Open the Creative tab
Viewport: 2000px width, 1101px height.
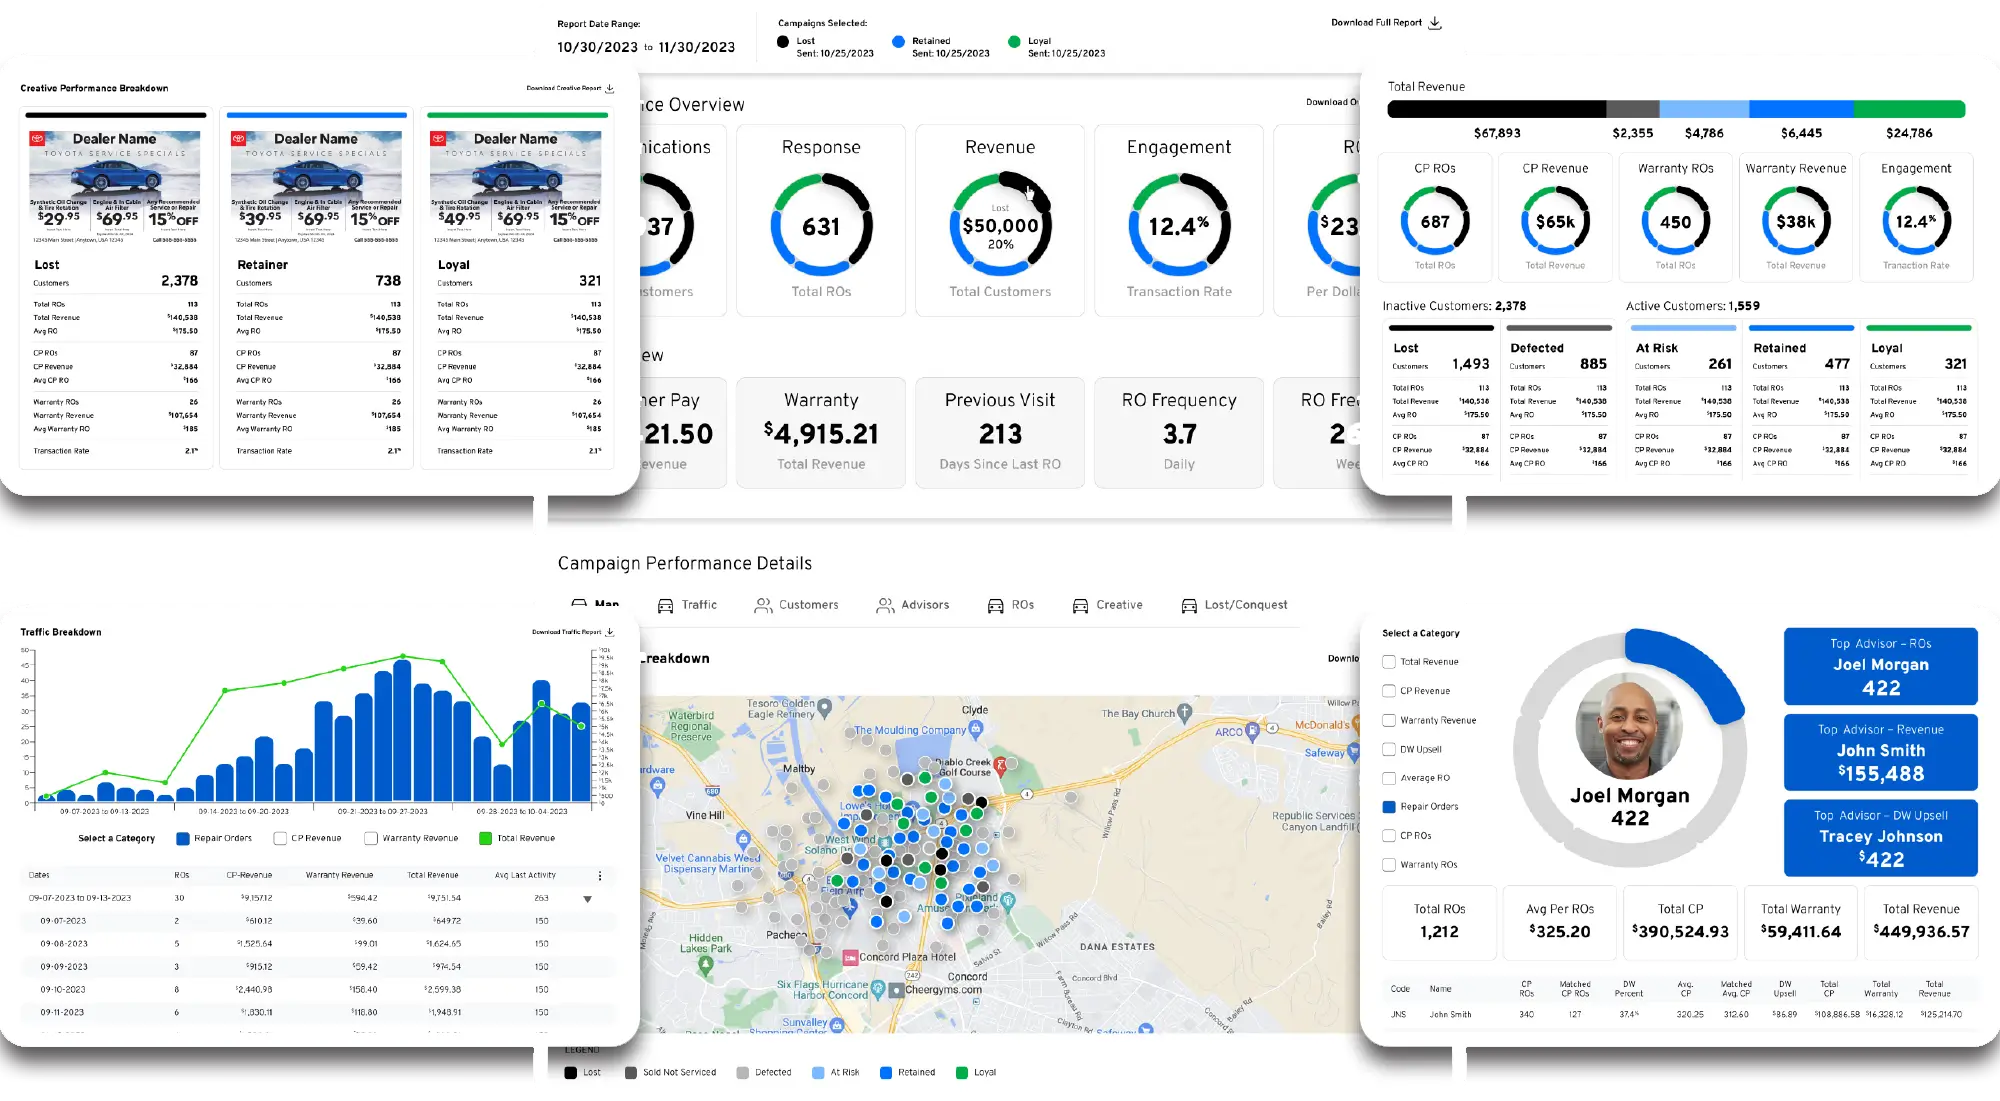click(1107, 605)
